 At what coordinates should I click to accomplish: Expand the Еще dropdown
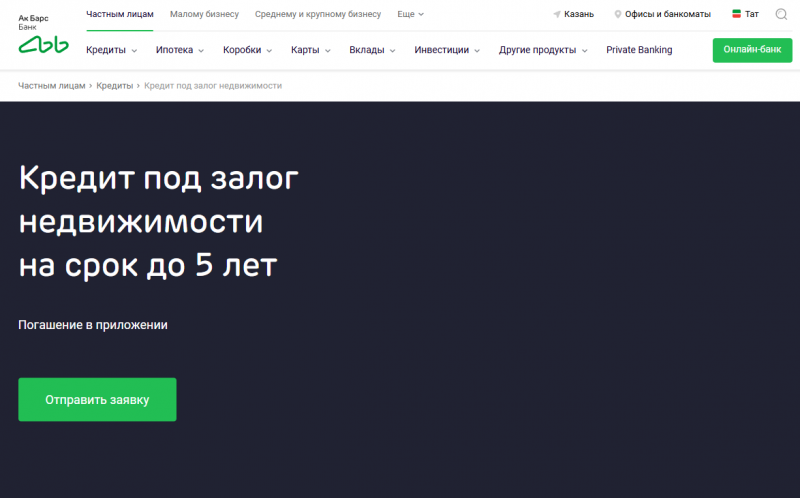click(410, 14)
